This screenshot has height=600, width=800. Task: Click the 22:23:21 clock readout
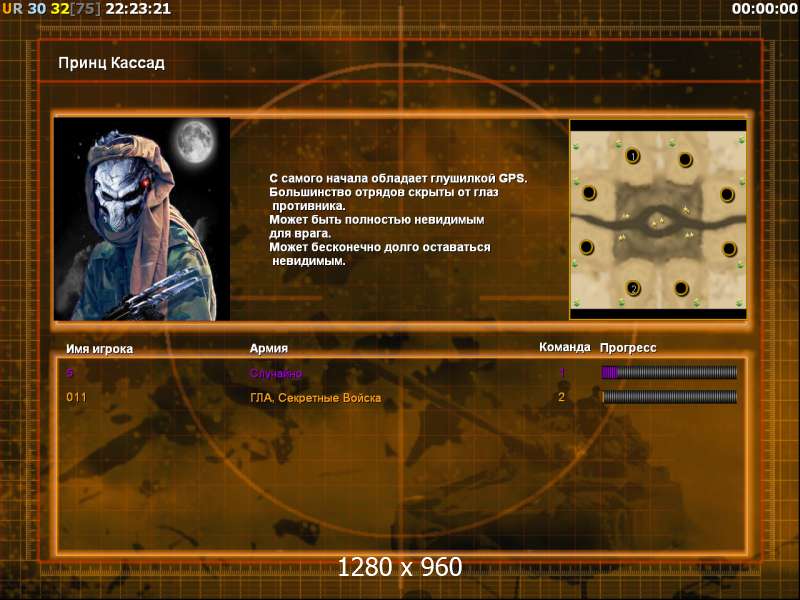tap(138, 9)
